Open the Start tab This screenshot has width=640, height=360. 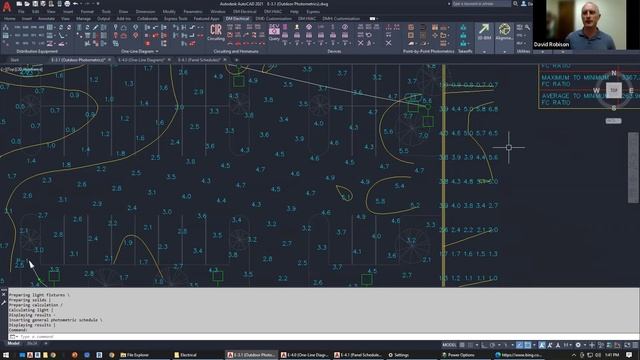tap(15, 60)
